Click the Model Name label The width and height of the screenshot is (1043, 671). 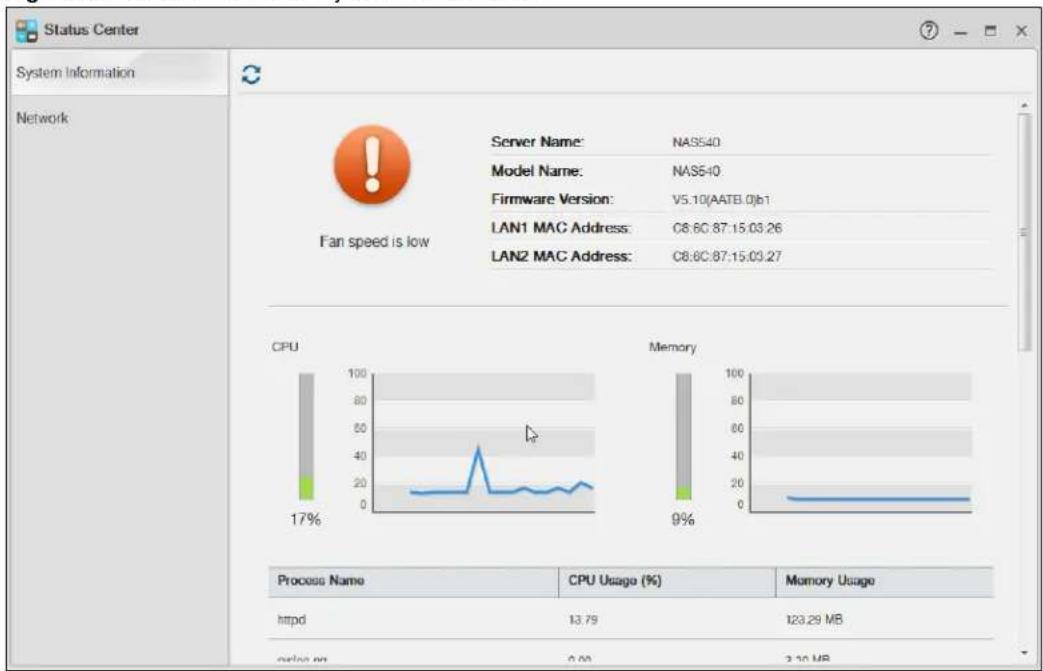click(x=537, y=171)
